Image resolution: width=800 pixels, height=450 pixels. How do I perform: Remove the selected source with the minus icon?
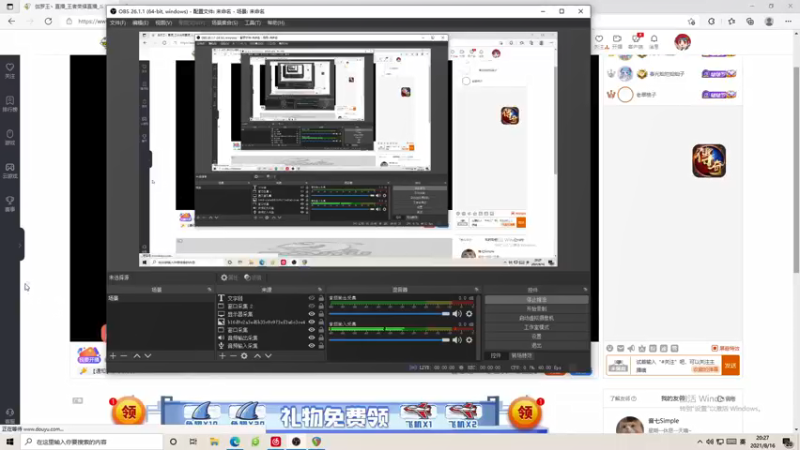(x=233, y=356)
